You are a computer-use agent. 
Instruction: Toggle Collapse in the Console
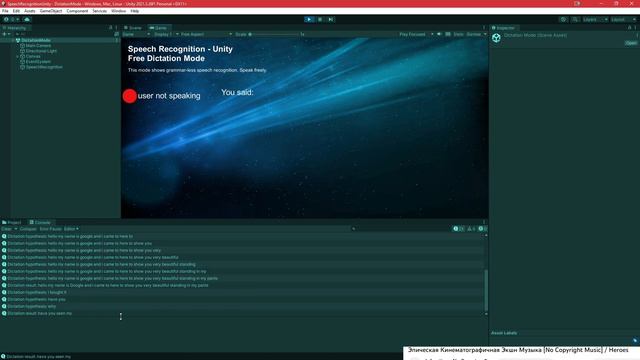(28, 229)
